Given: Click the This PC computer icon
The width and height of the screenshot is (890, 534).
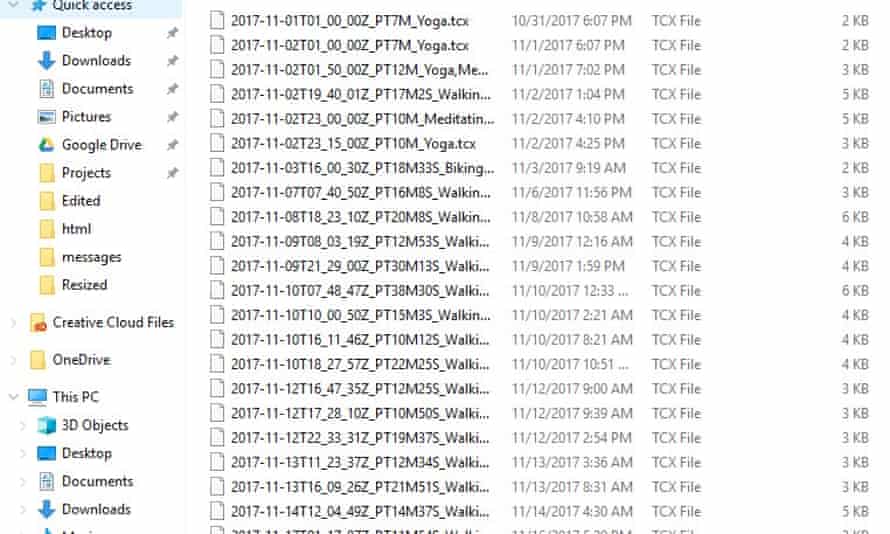Looking at the screenshot, I should click(37, 397).
